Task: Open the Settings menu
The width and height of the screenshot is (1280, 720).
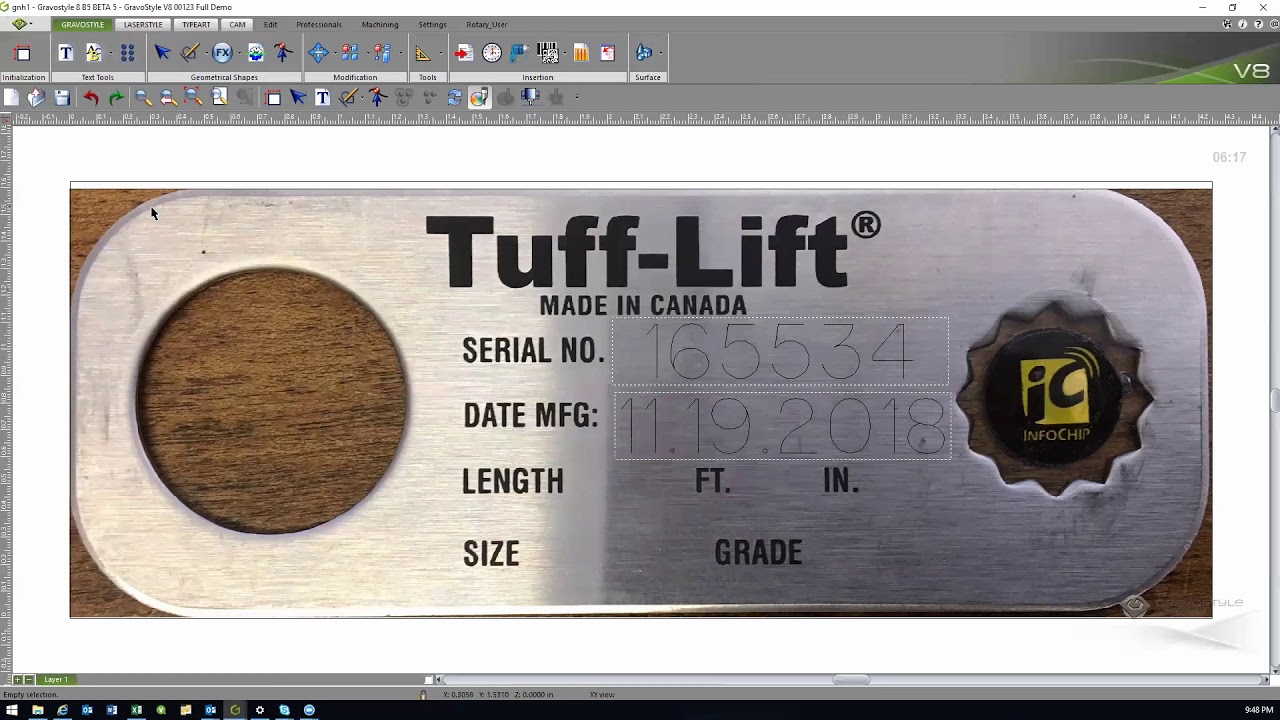Action: pyautogui.click(x=432, y=24)
